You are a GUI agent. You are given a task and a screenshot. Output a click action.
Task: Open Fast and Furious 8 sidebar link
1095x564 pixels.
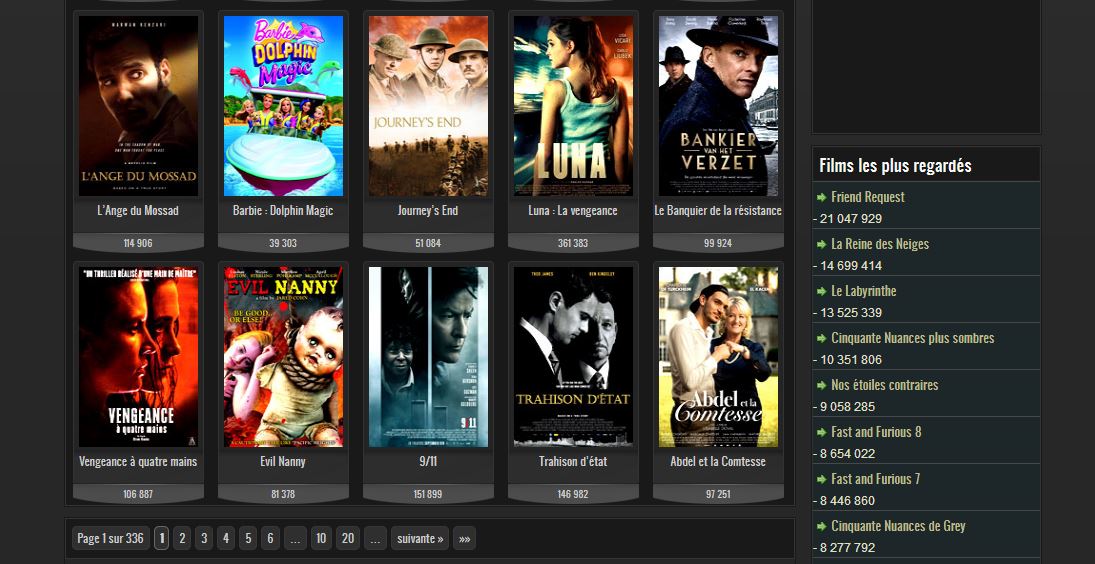point(876,431)
